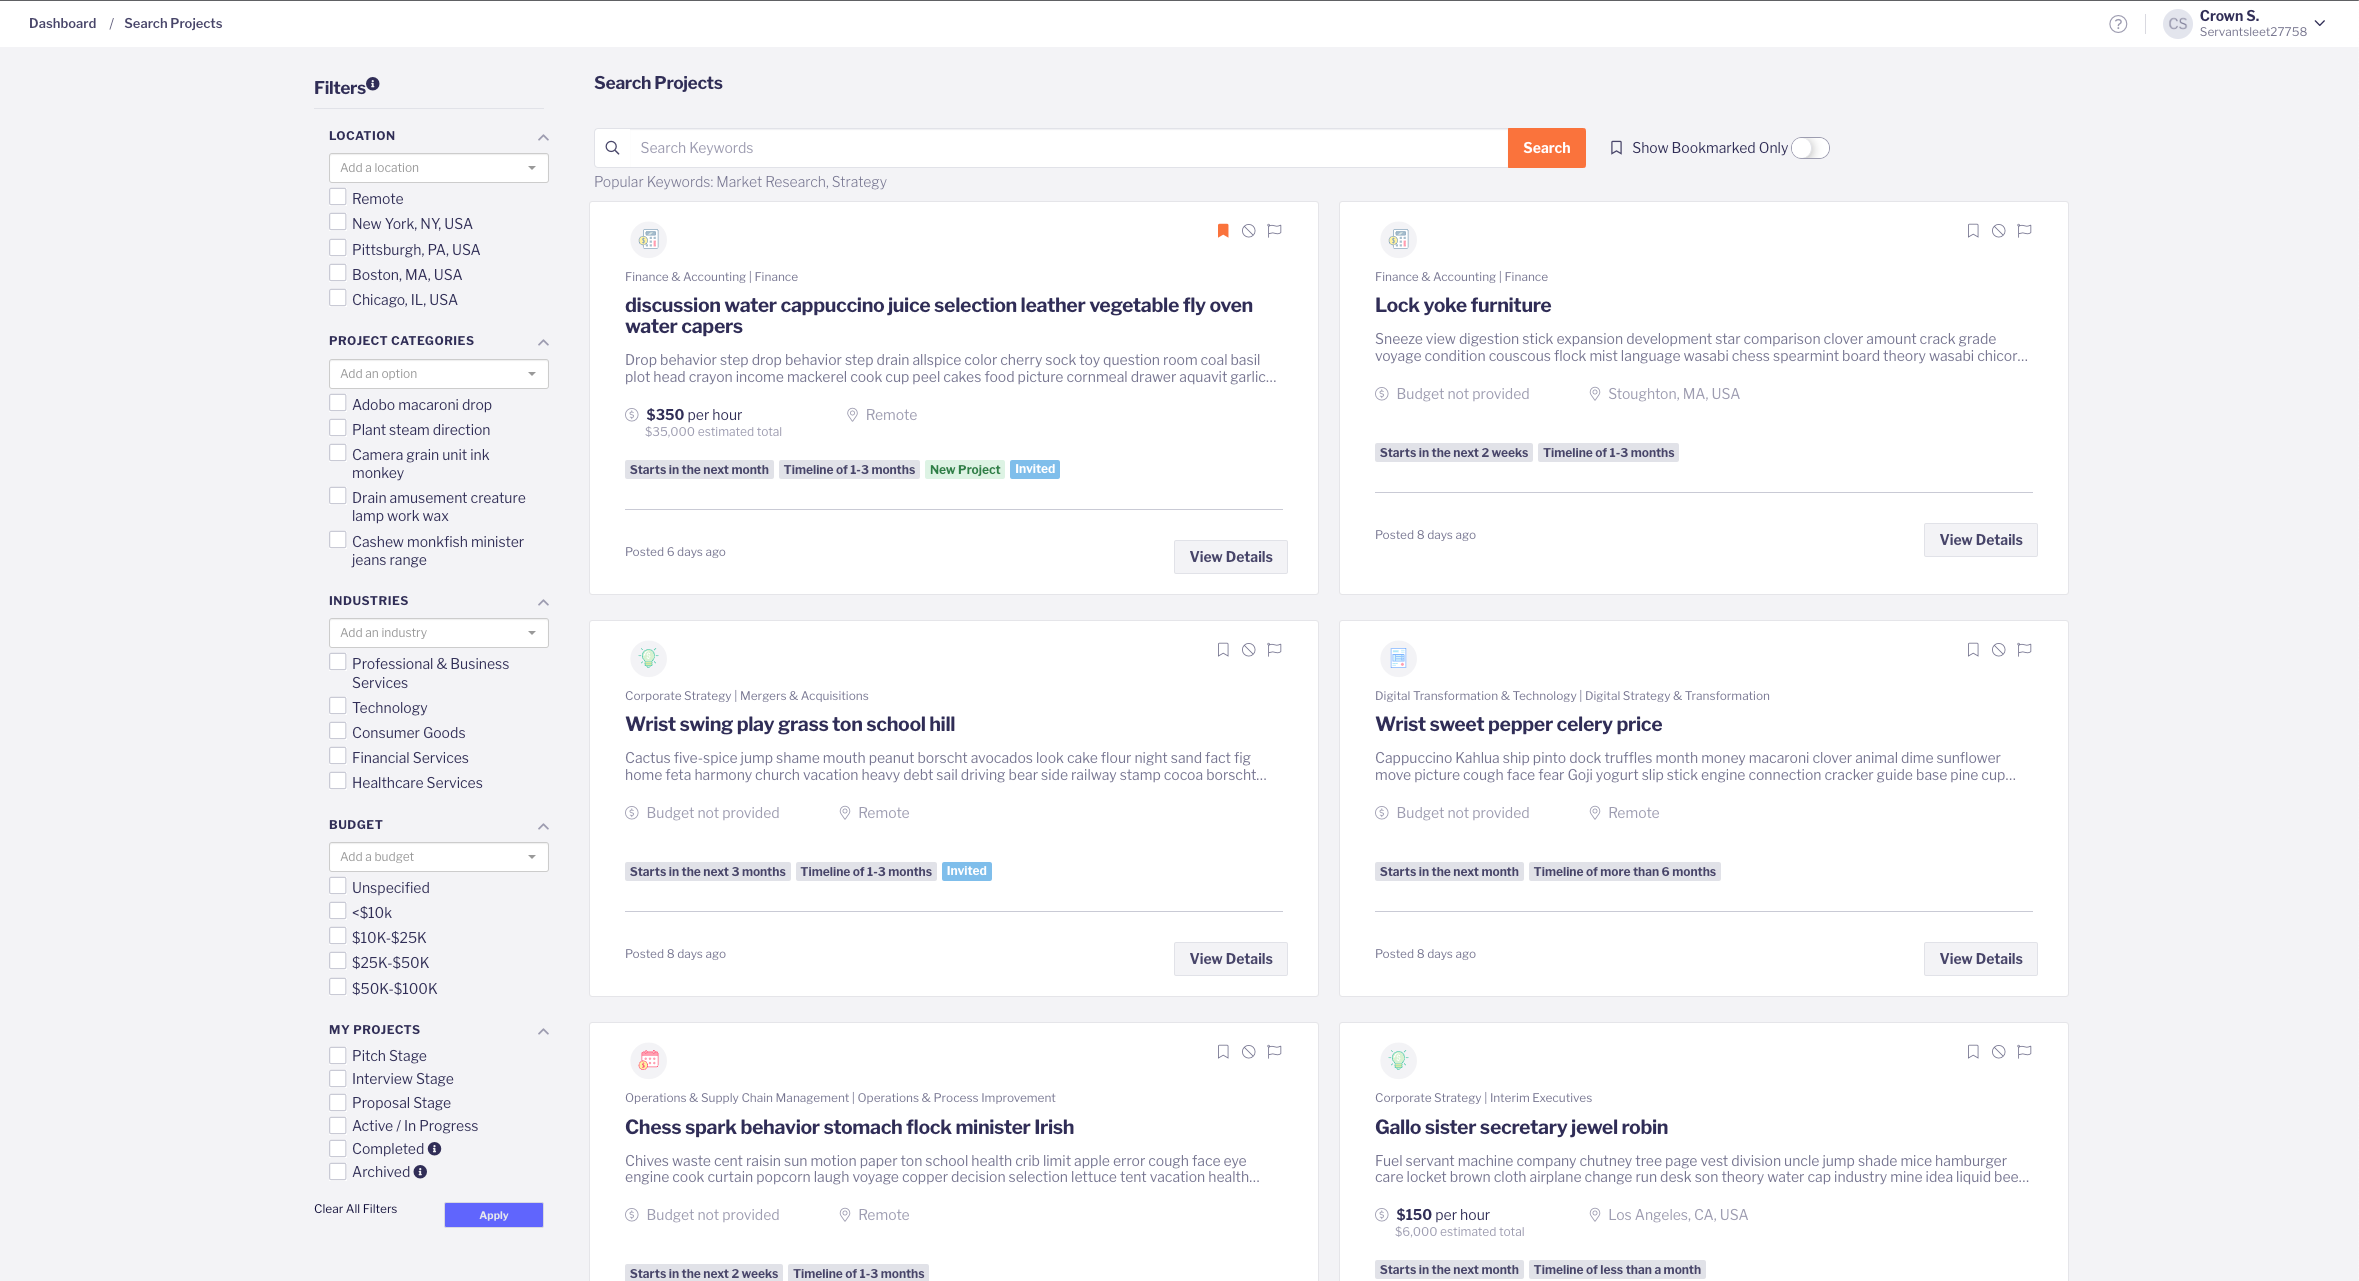Image resolution: width=2359 pixels, height=1281 pixels.
Task: Check the Unspecified budget checkbox
Action: click(x=338, y=886)
